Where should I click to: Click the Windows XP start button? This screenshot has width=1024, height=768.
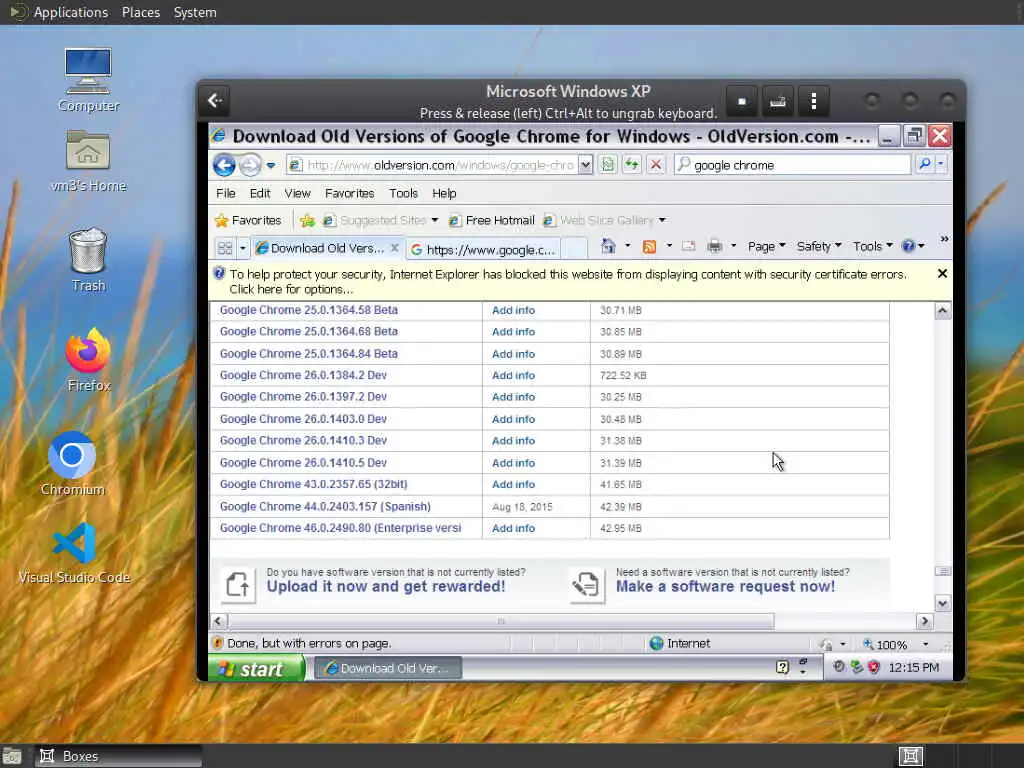point(257,669)
